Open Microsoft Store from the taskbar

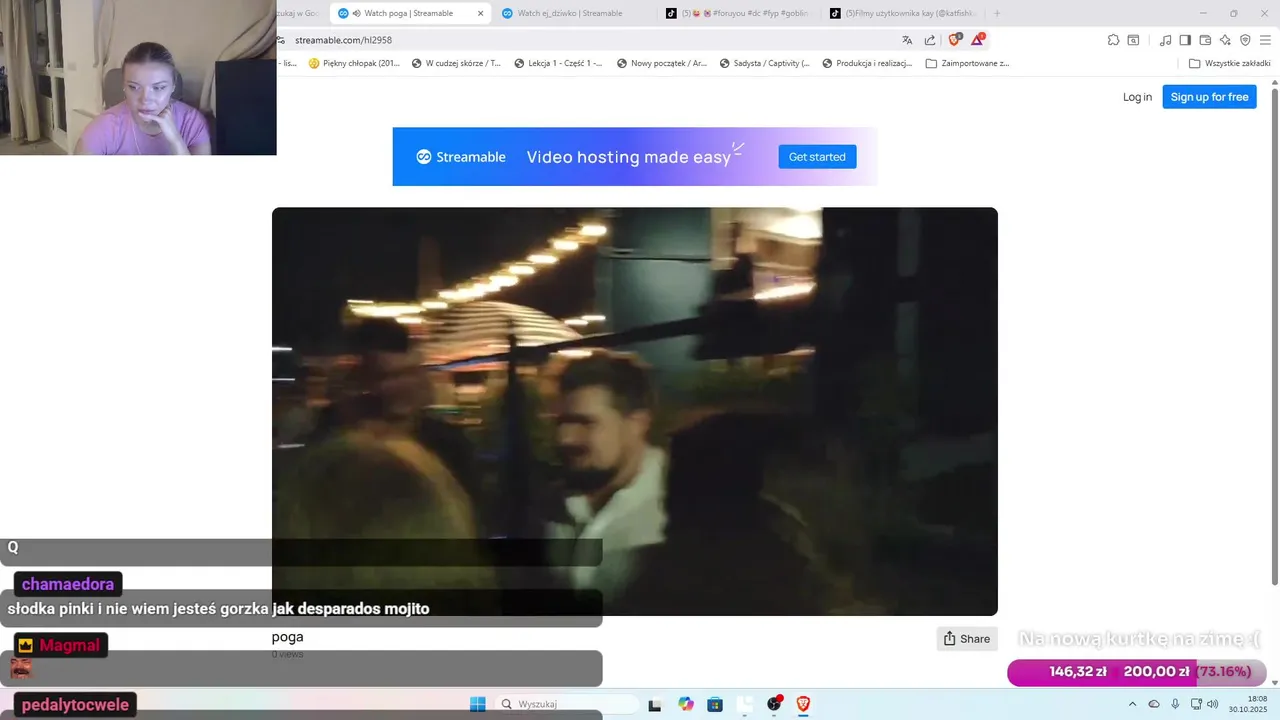pos(715,704)
